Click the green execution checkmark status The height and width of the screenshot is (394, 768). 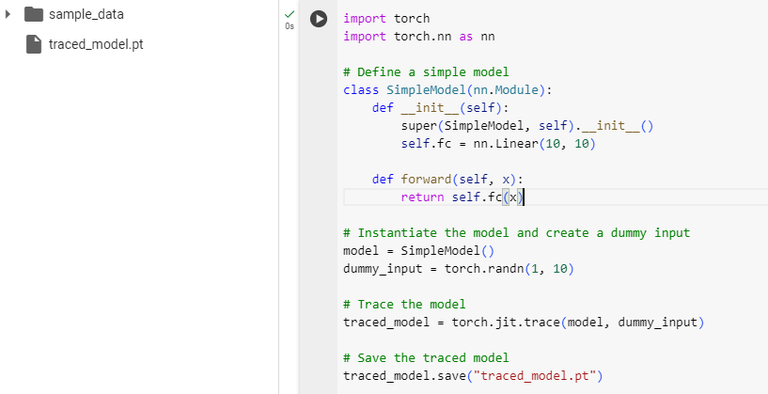tap(289, 14)
